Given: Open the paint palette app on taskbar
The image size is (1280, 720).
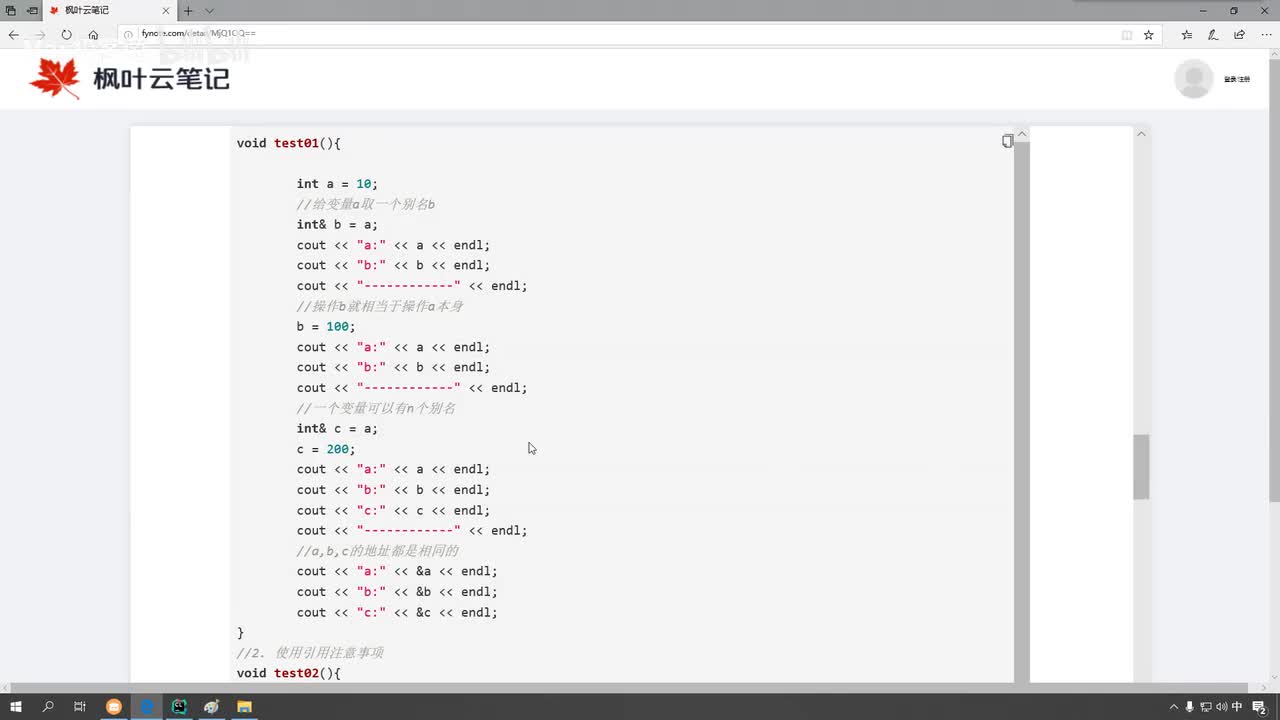Looking at the screenshot, I should click(211, 707).
